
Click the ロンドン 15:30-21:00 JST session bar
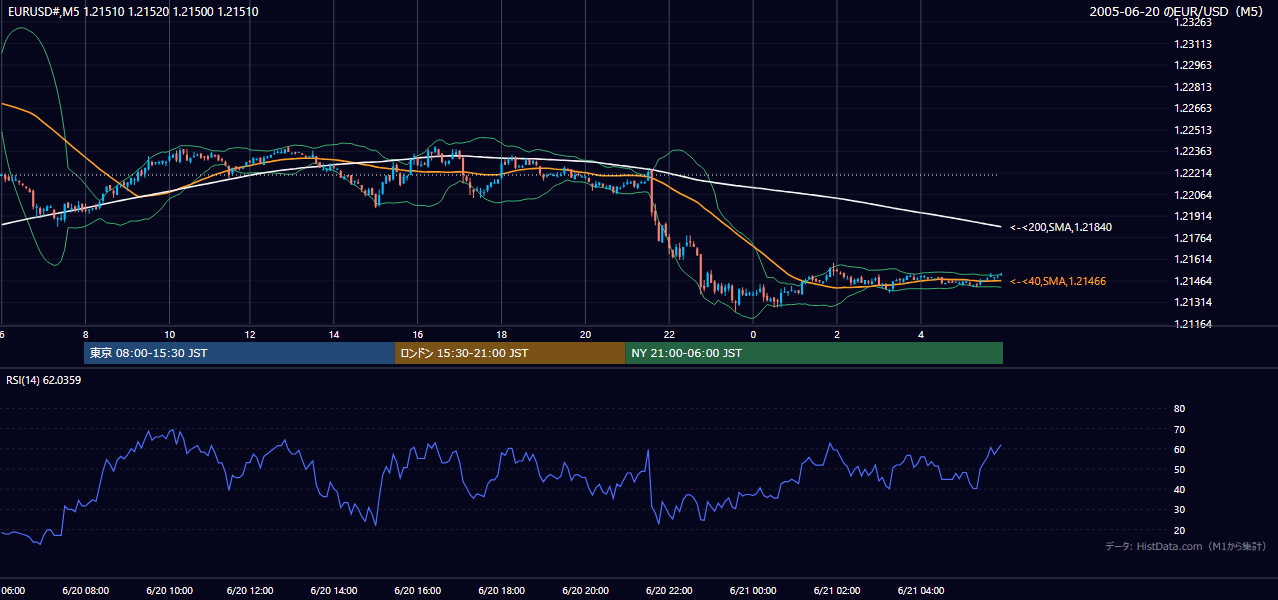point(510,353)
